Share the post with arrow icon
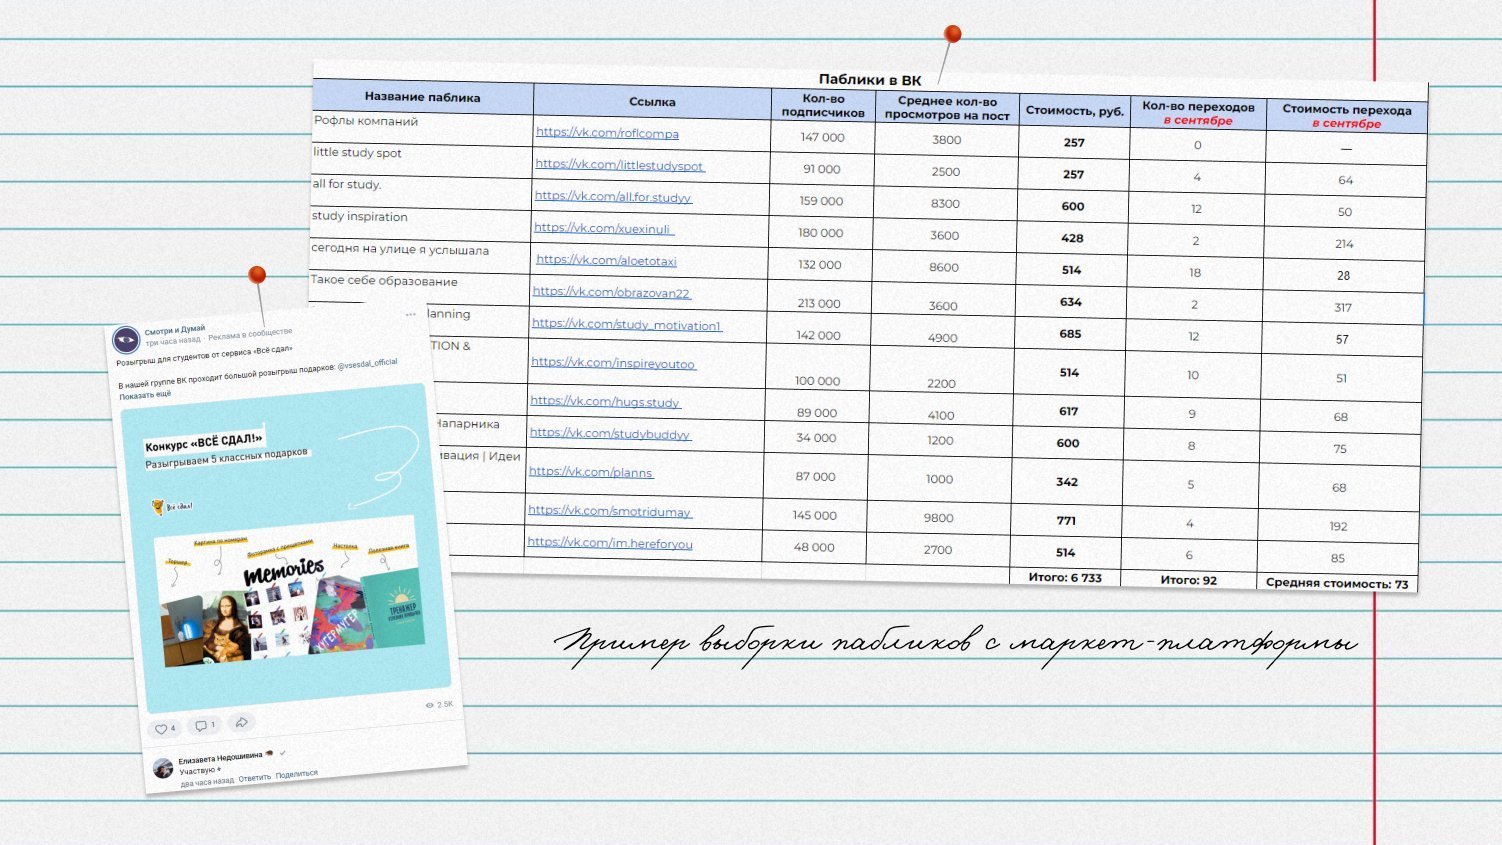 point(241,722)
